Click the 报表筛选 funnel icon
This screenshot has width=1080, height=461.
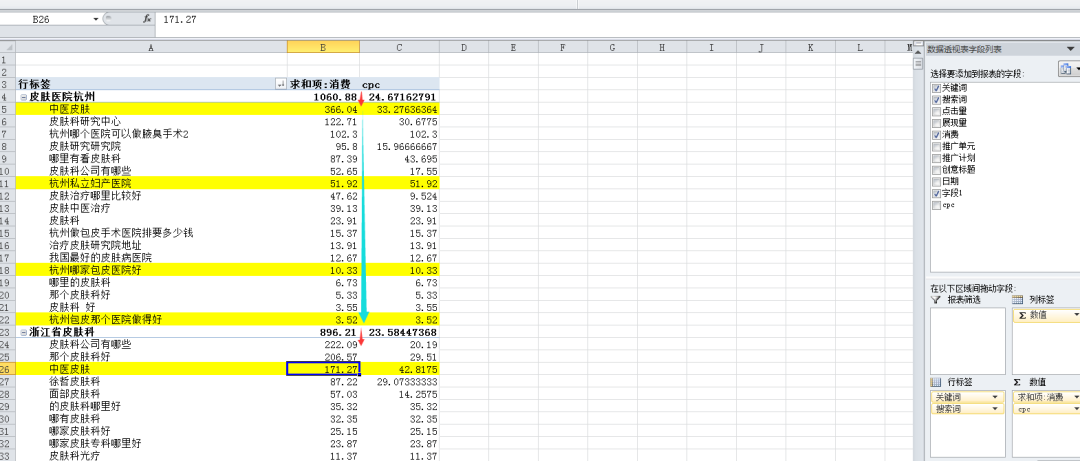pyautogui.click(x=936, y=300)
